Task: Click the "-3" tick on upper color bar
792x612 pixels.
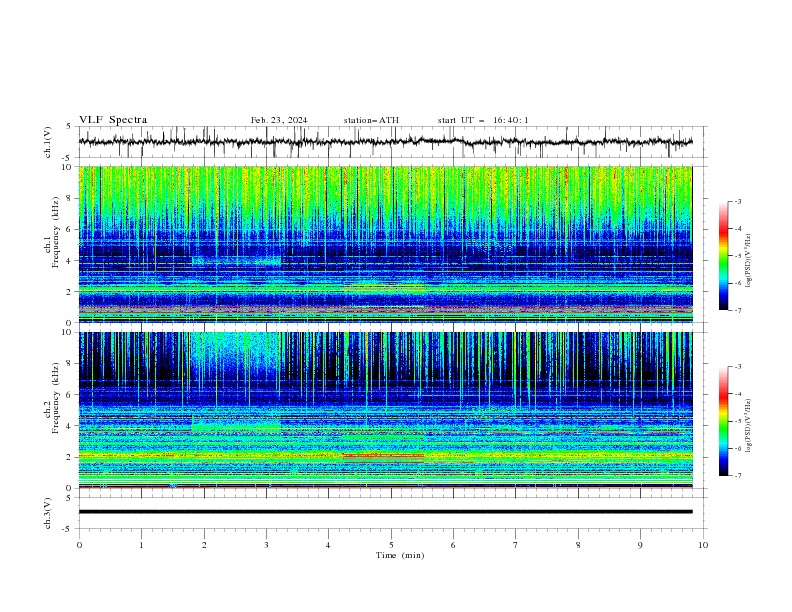Action: click(737, 201)
